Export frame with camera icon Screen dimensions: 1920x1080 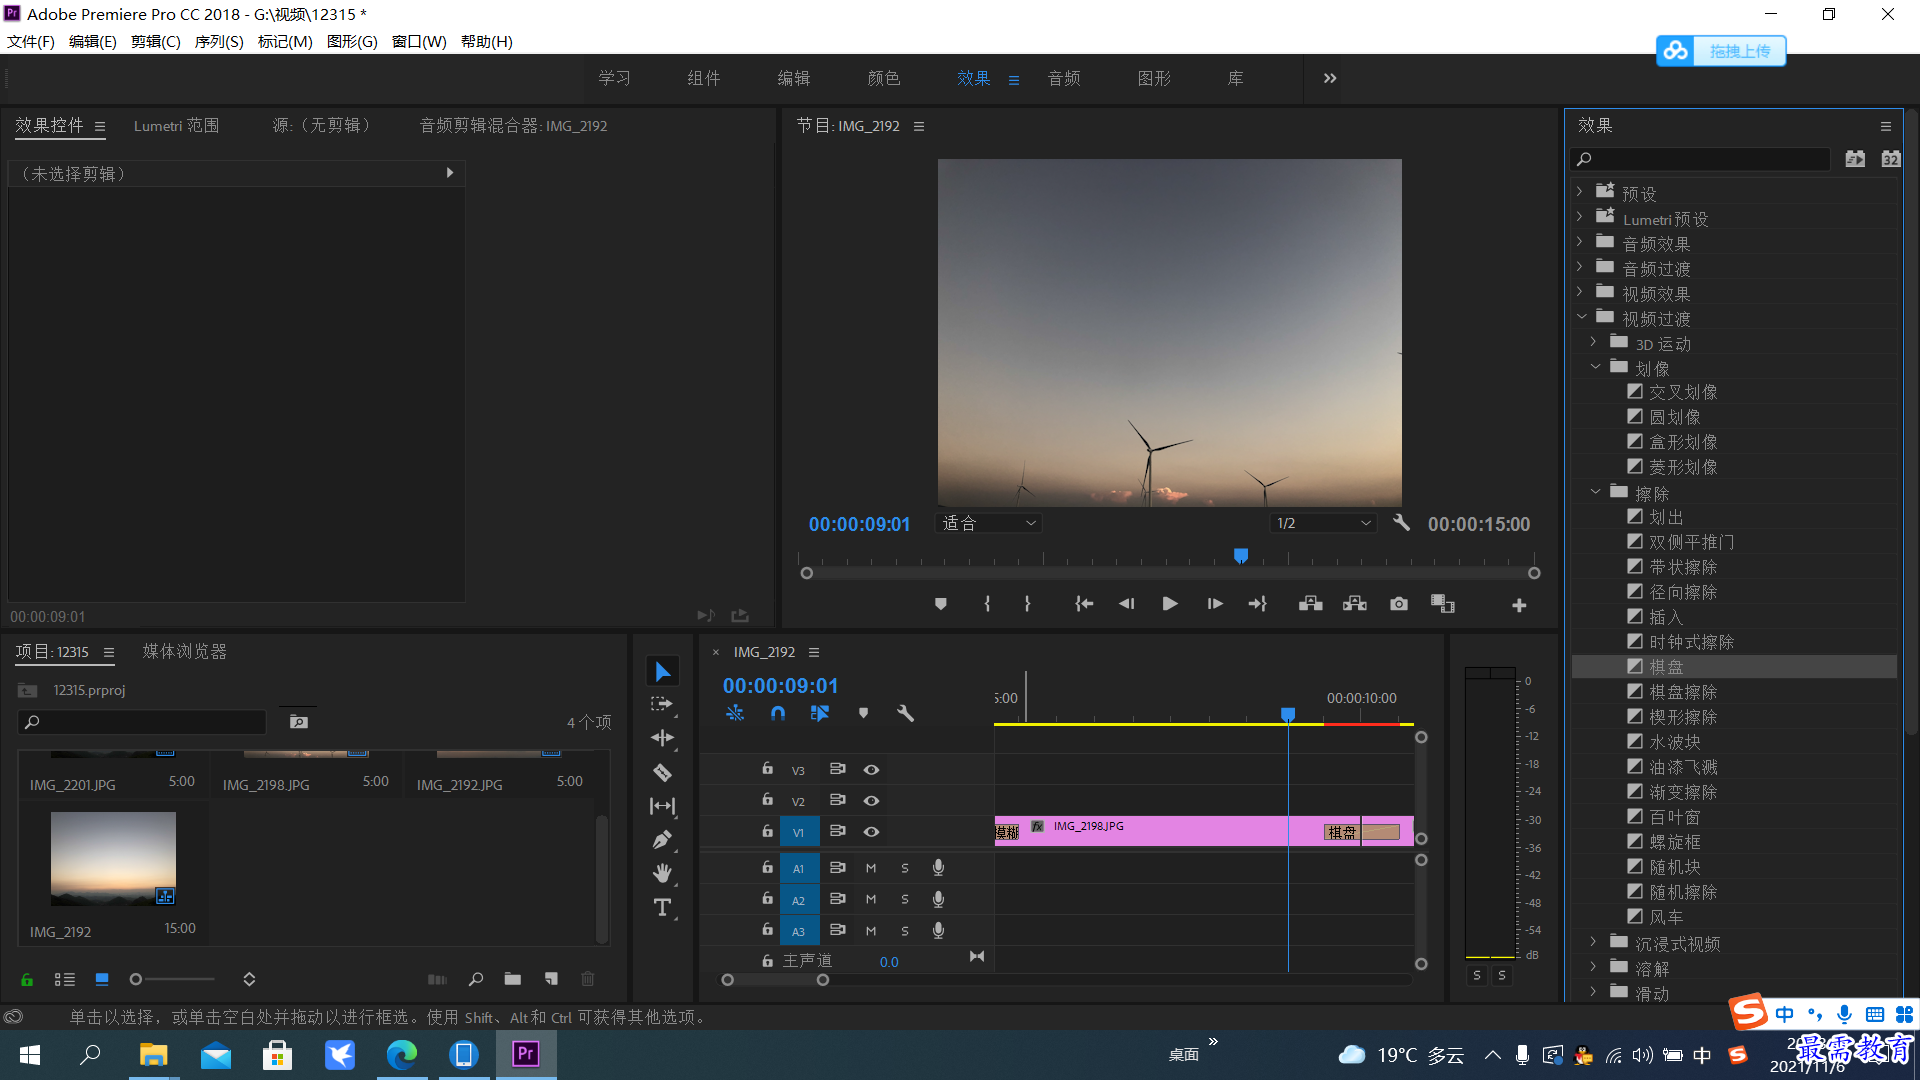click(x=1399, y=604)
